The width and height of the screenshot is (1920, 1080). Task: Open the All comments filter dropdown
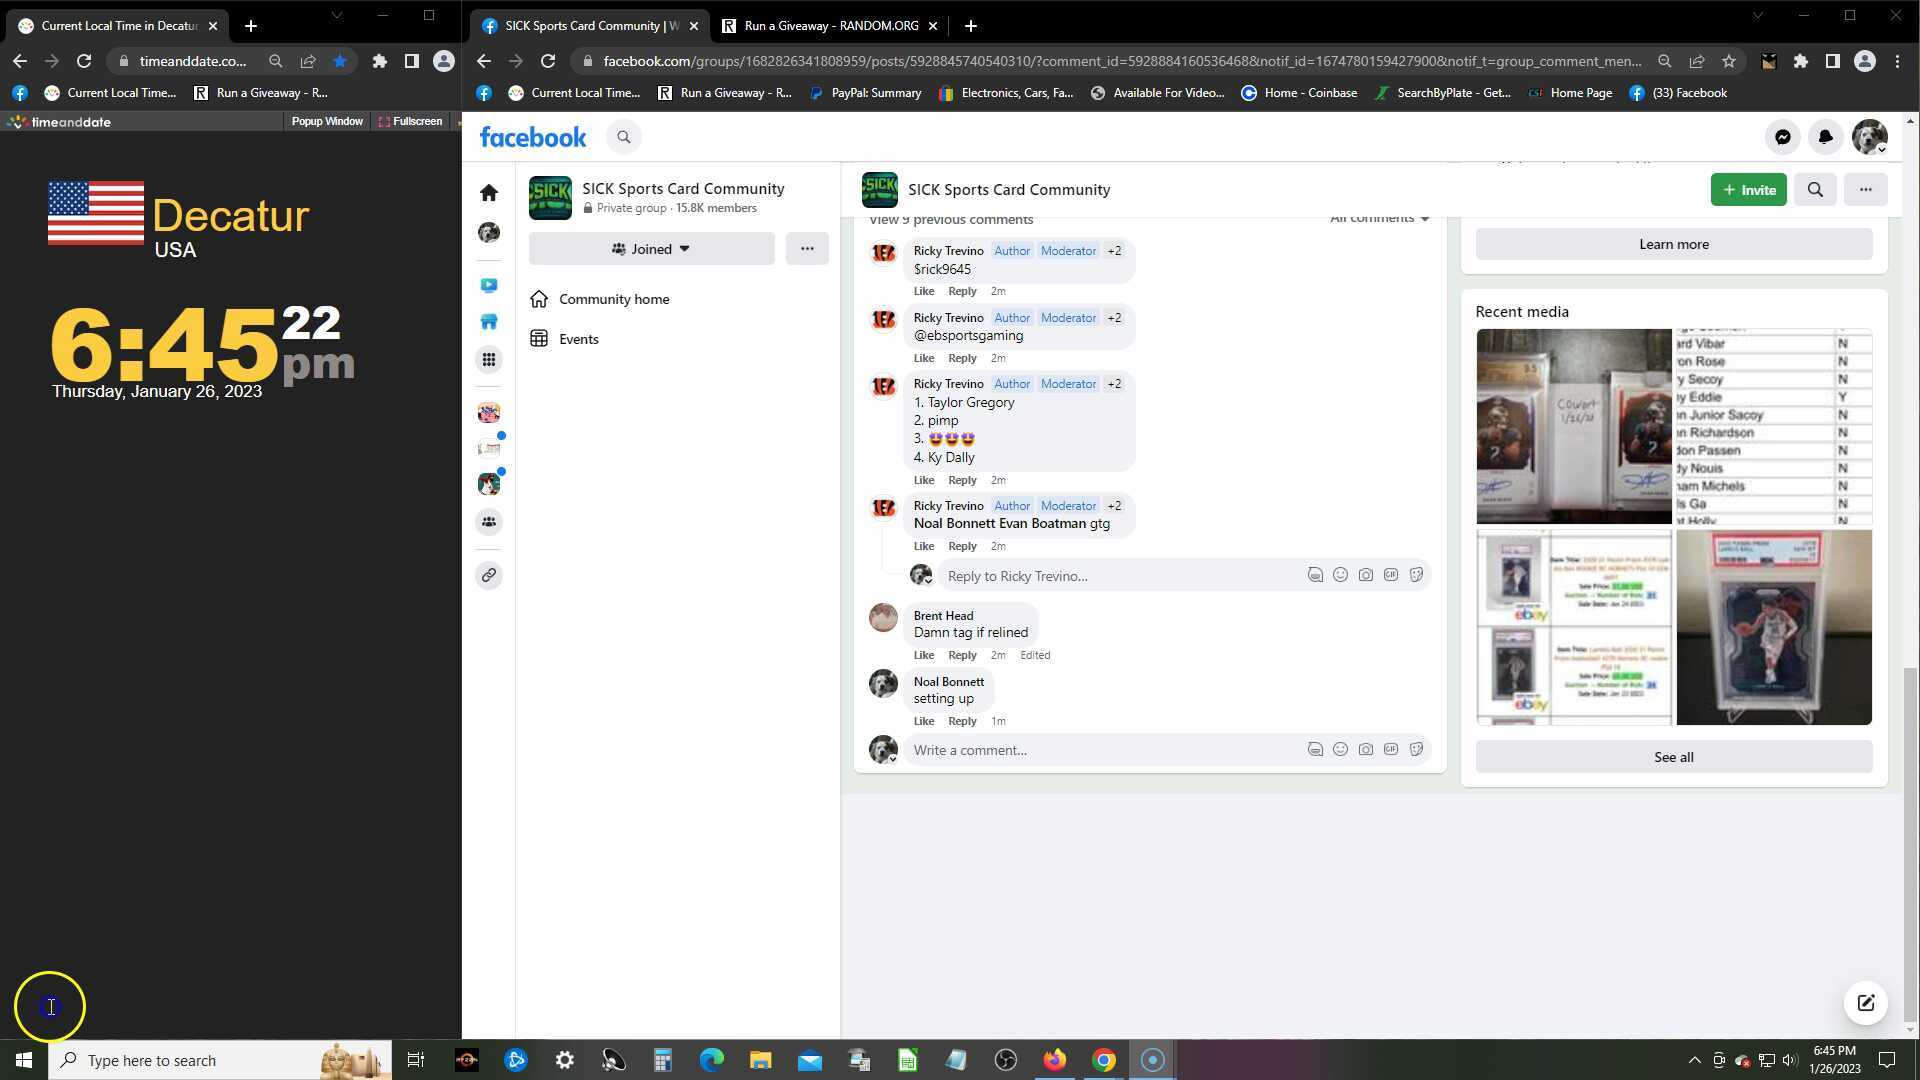coord(1379,218)
